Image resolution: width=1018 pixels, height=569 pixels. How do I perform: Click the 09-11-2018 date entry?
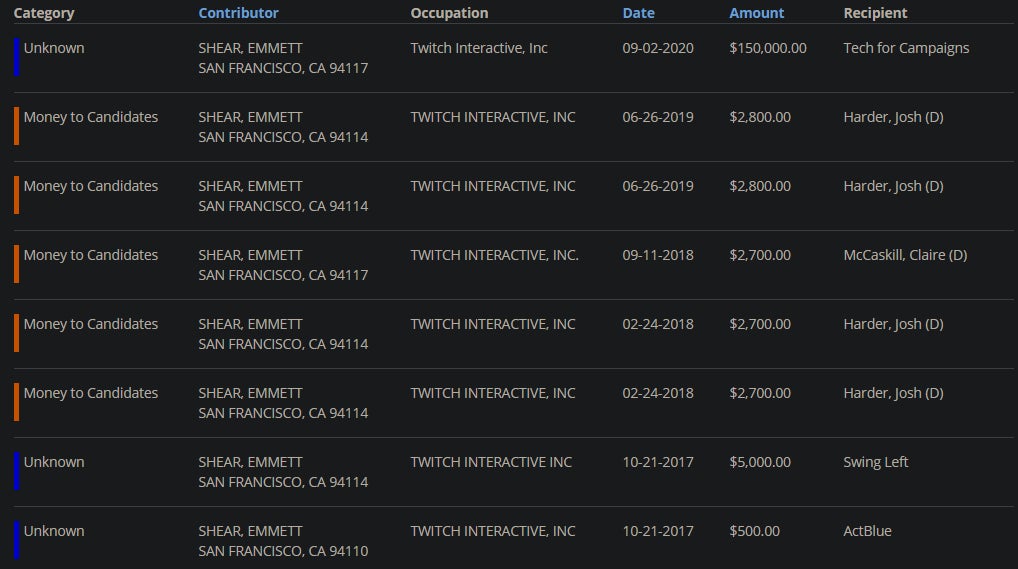[657, 255]
